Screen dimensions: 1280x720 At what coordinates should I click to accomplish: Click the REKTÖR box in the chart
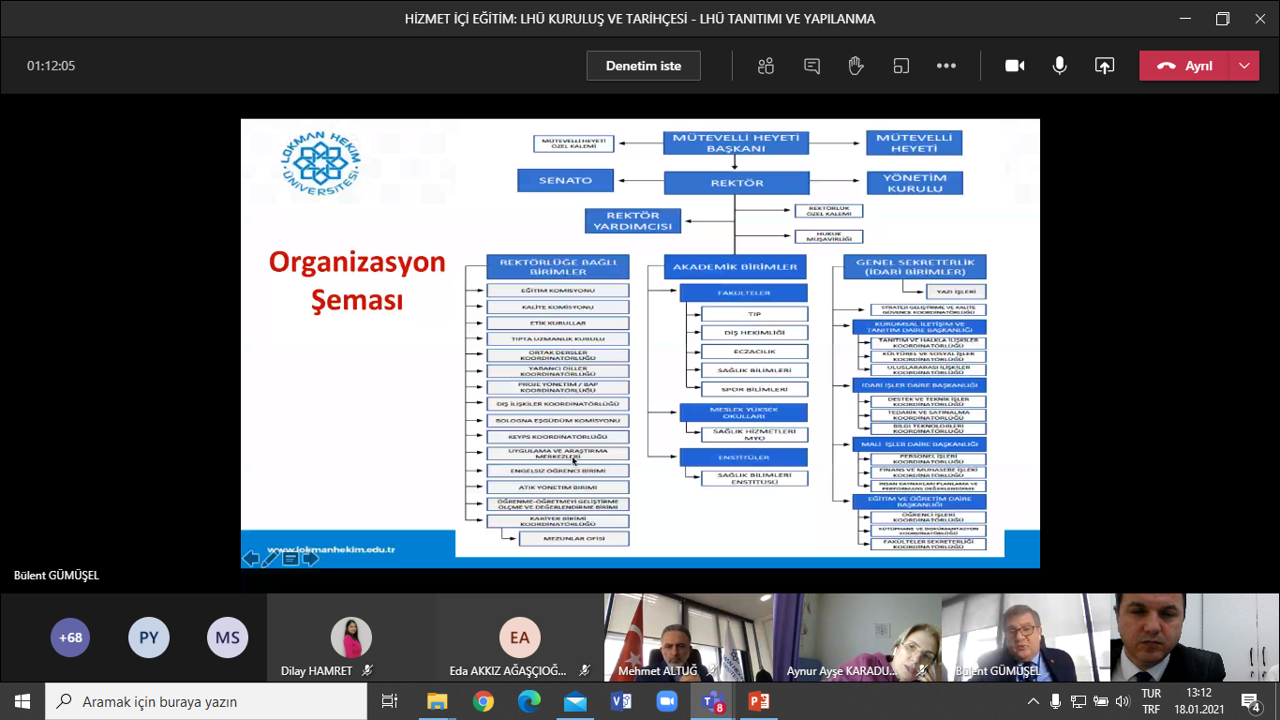[737, 183]
